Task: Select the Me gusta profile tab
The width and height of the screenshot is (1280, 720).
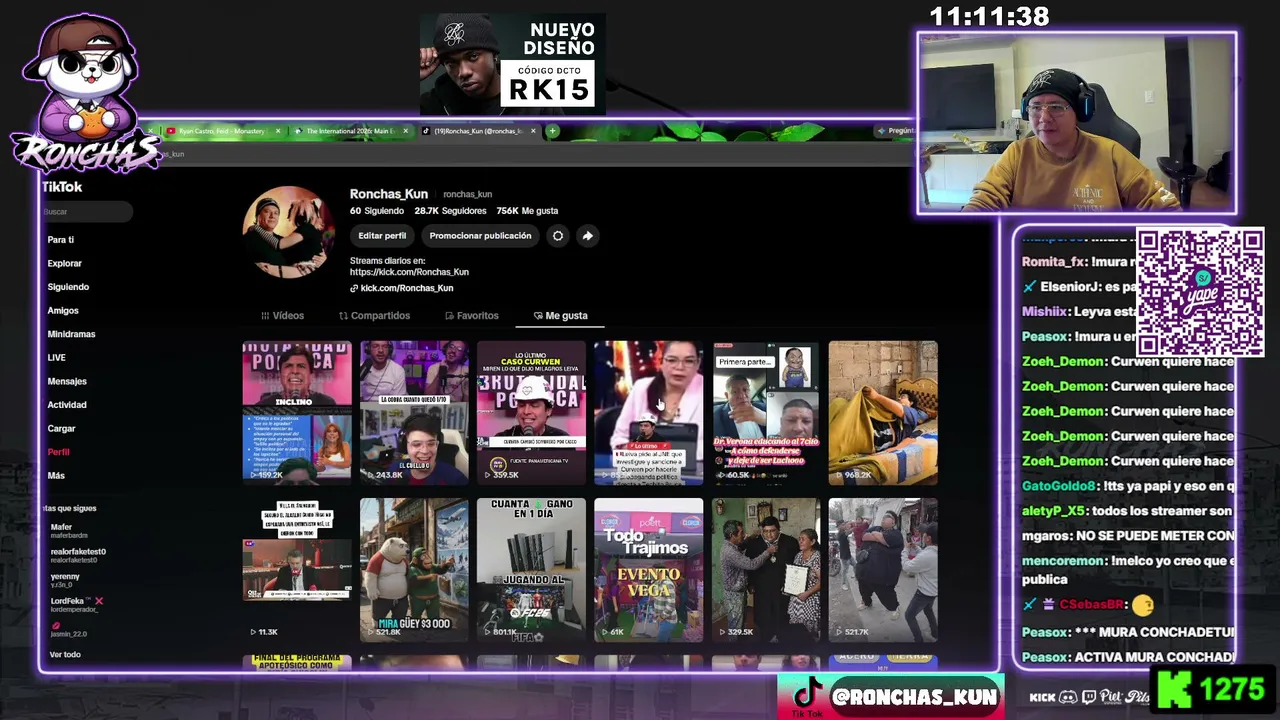Action: pos(560,316)
